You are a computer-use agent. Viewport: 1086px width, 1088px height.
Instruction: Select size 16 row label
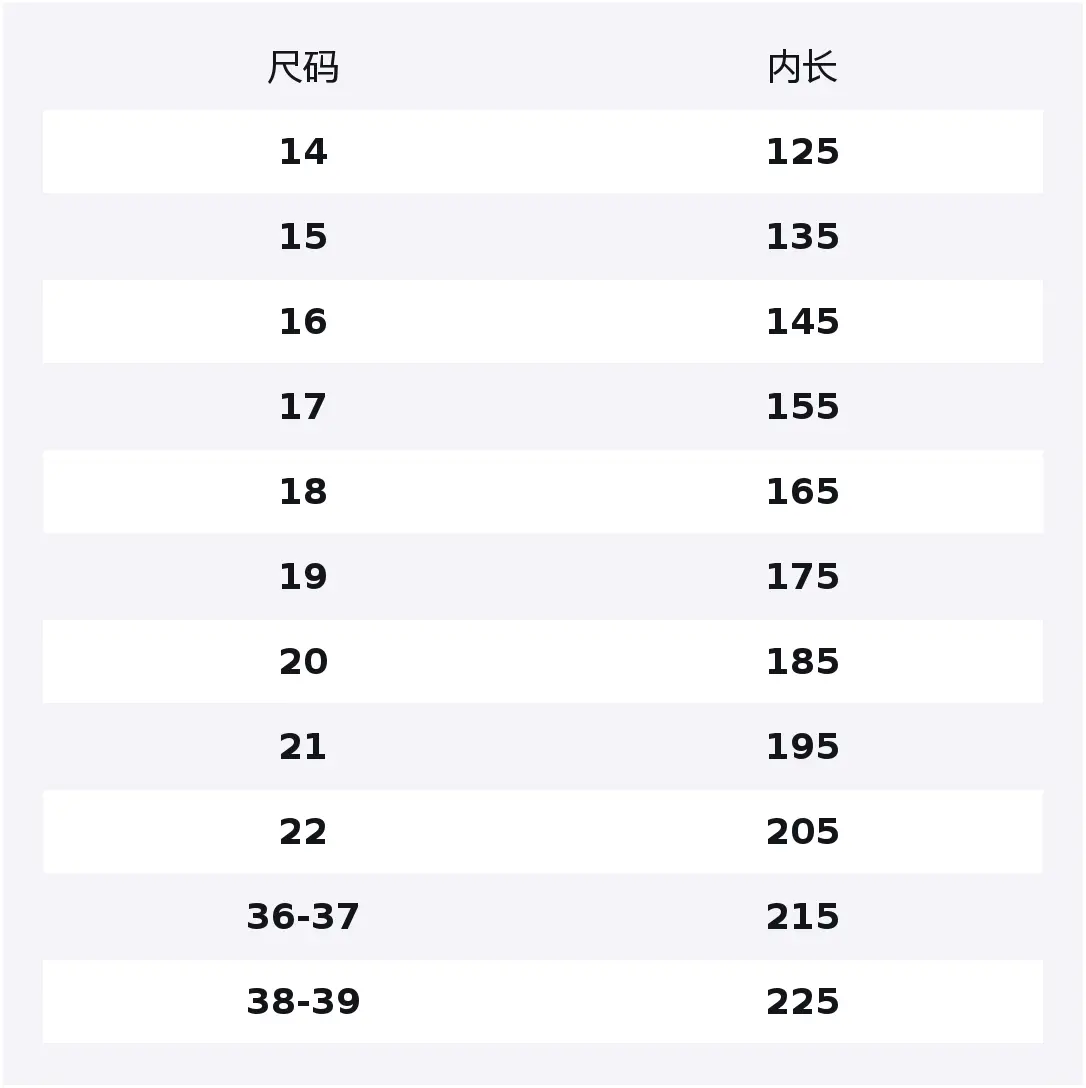(303, 322)
